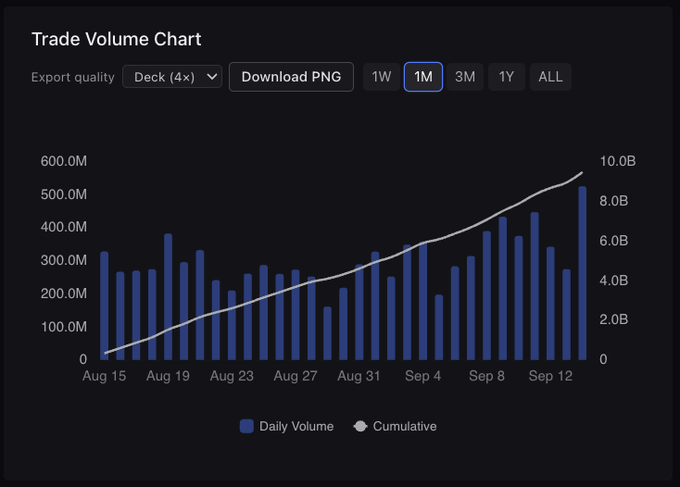680x487 pixels.
Task: Toggle the Cumulative legend marker
Action: click(360, 426)
